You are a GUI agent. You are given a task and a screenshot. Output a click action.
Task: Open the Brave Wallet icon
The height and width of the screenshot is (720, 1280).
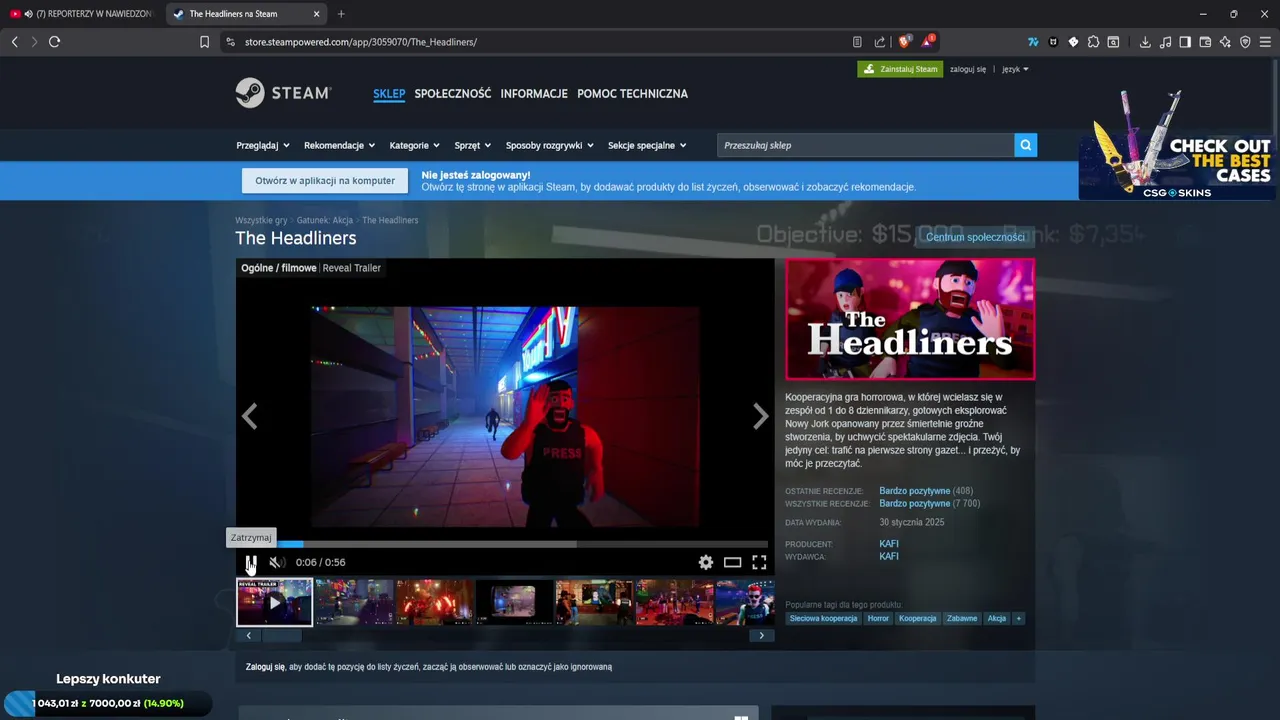(1205, 42)
